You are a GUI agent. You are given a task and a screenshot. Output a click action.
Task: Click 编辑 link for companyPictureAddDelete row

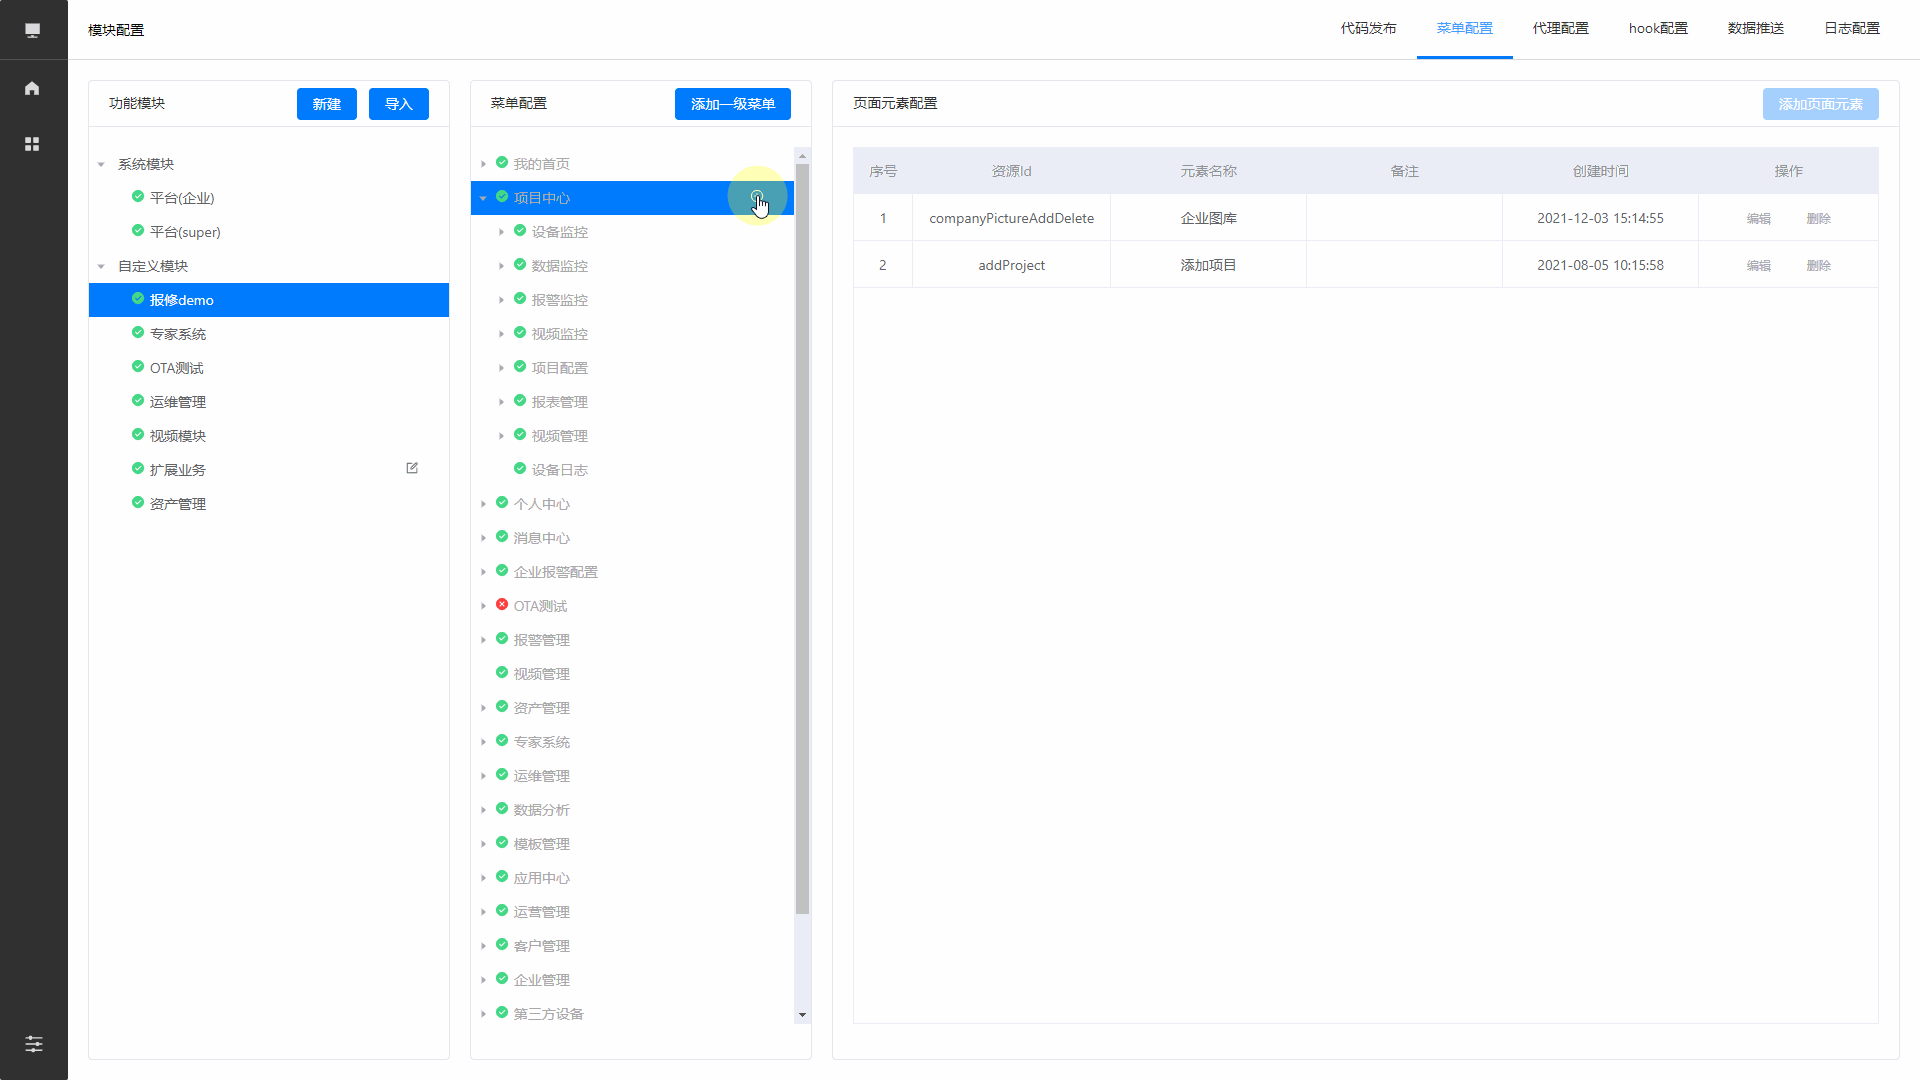[1758, 218]
